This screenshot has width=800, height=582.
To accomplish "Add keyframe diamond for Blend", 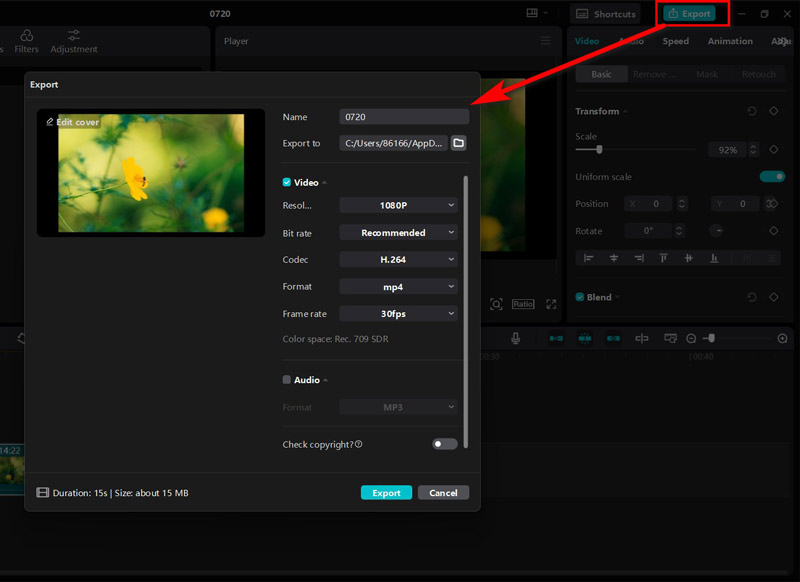I will [773, 297].
